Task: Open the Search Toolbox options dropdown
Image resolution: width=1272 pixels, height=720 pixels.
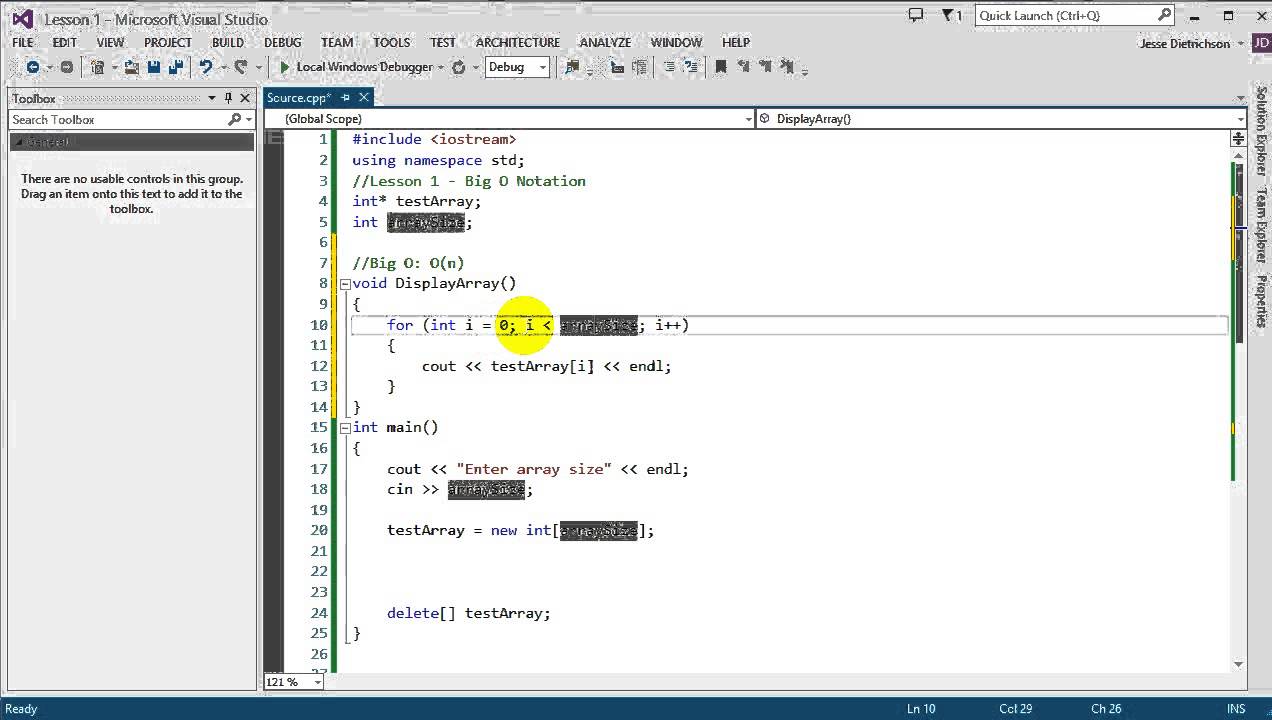Action: click(249, 119)
